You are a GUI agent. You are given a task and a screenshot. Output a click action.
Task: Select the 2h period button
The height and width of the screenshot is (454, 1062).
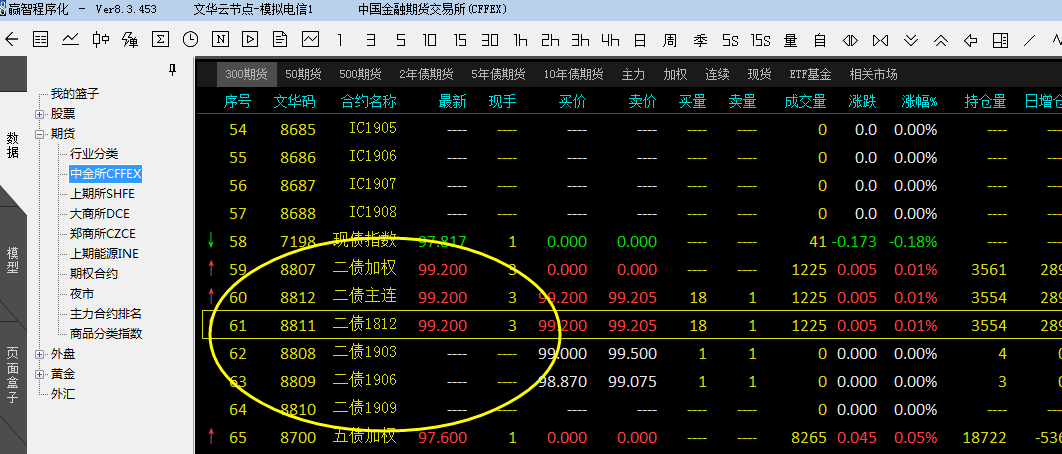pyautogui.click(x=550, y=40)
